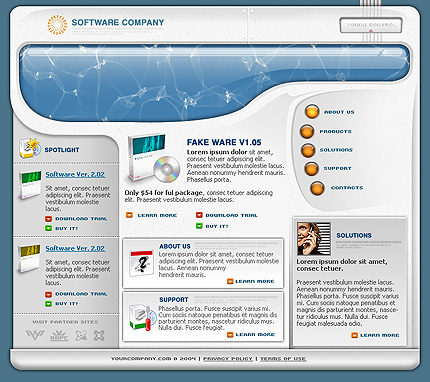Click the Support screwdriver box icon

coord(142,317)
